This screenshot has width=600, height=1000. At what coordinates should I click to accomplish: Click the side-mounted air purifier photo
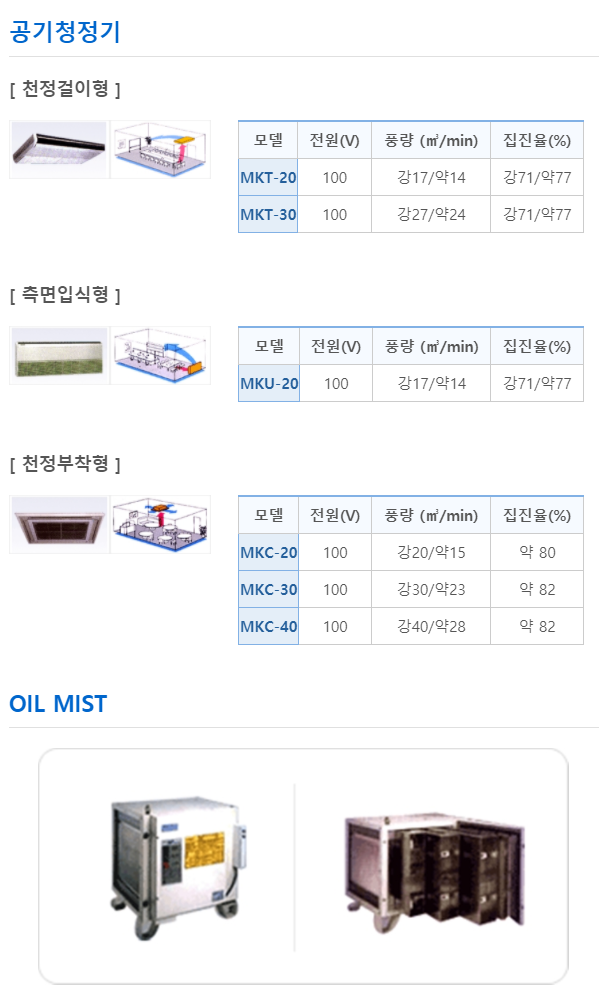tap(58, 355)
